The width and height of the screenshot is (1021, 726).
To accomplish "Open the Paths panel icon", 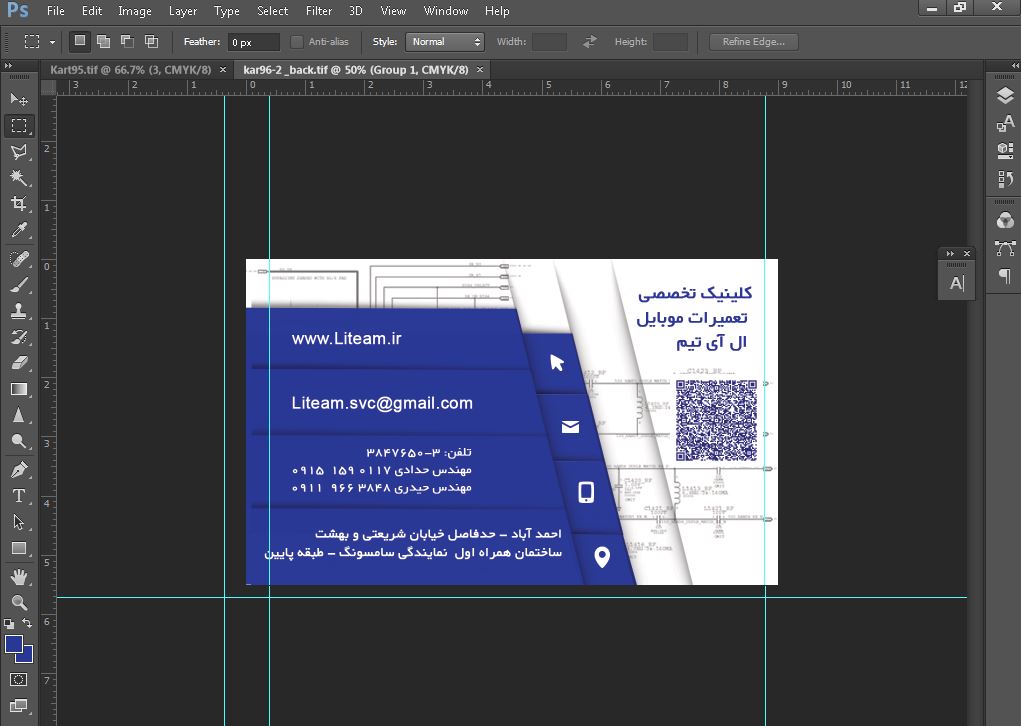I will [x=1004, y=248].
